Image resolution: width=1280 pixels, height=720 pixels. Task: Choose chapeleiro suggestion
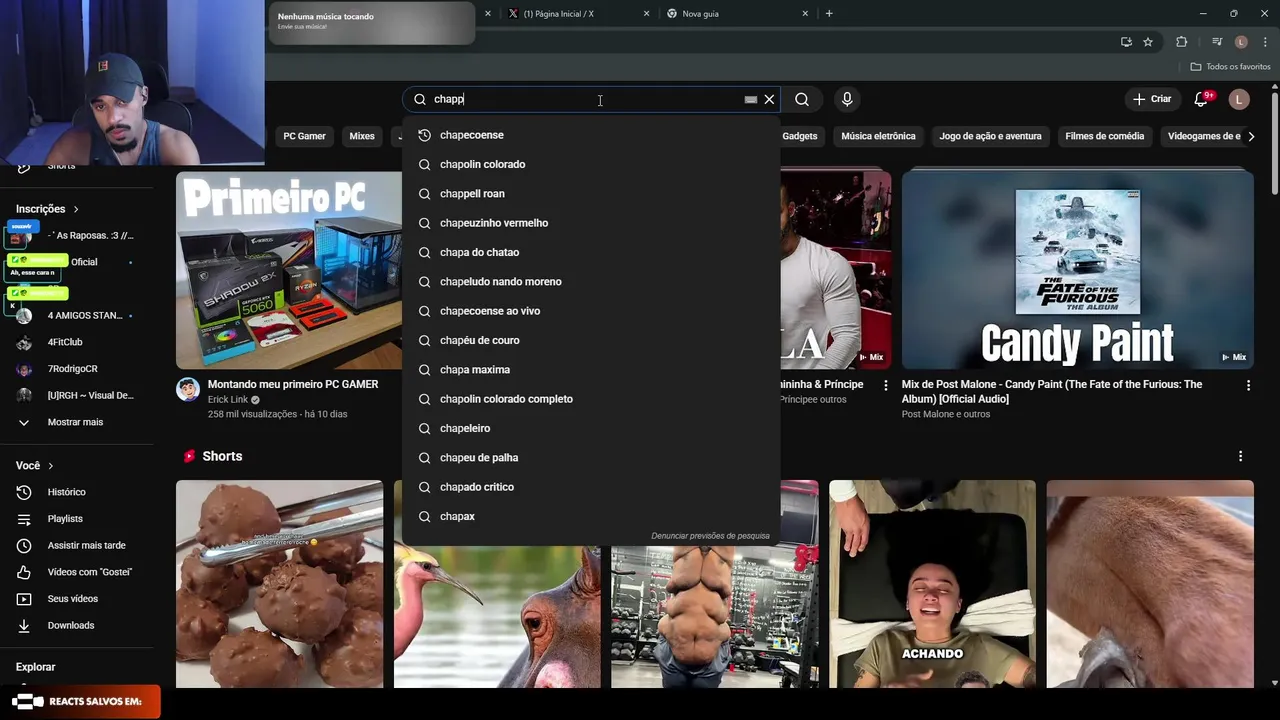[591, 428]
